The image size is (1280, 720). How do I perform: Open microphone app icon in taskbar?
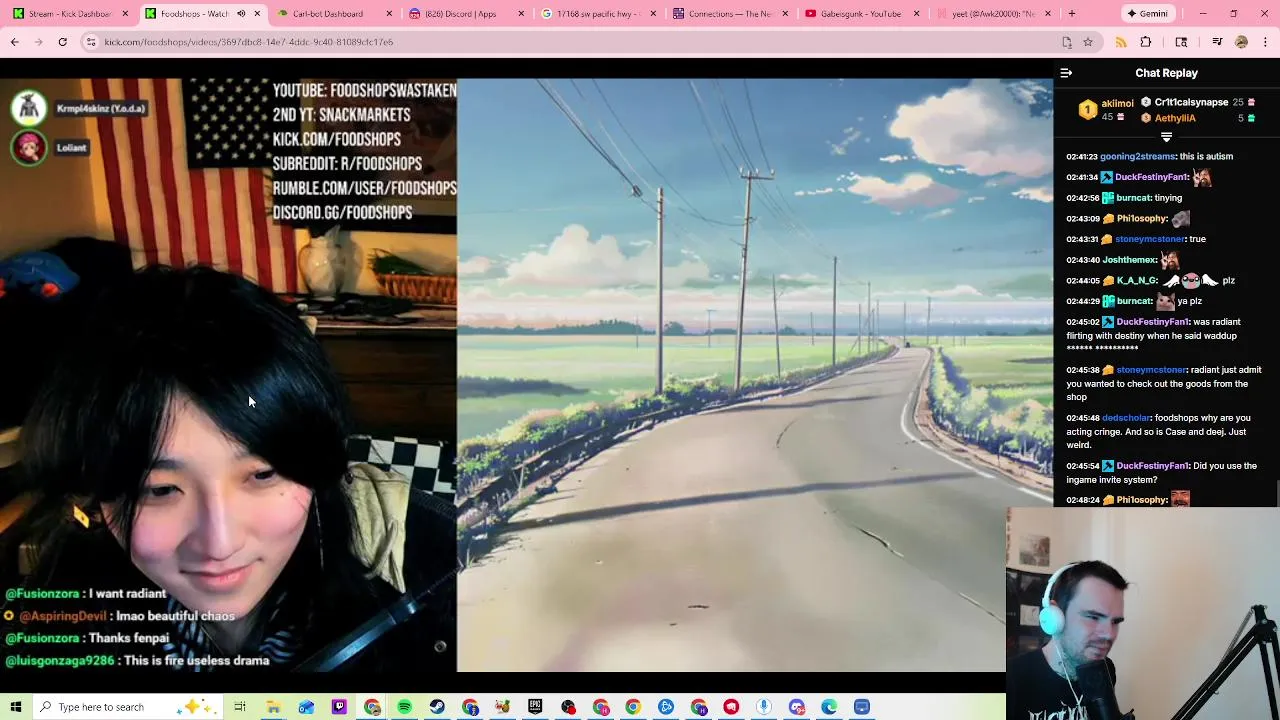coord(764,707)
